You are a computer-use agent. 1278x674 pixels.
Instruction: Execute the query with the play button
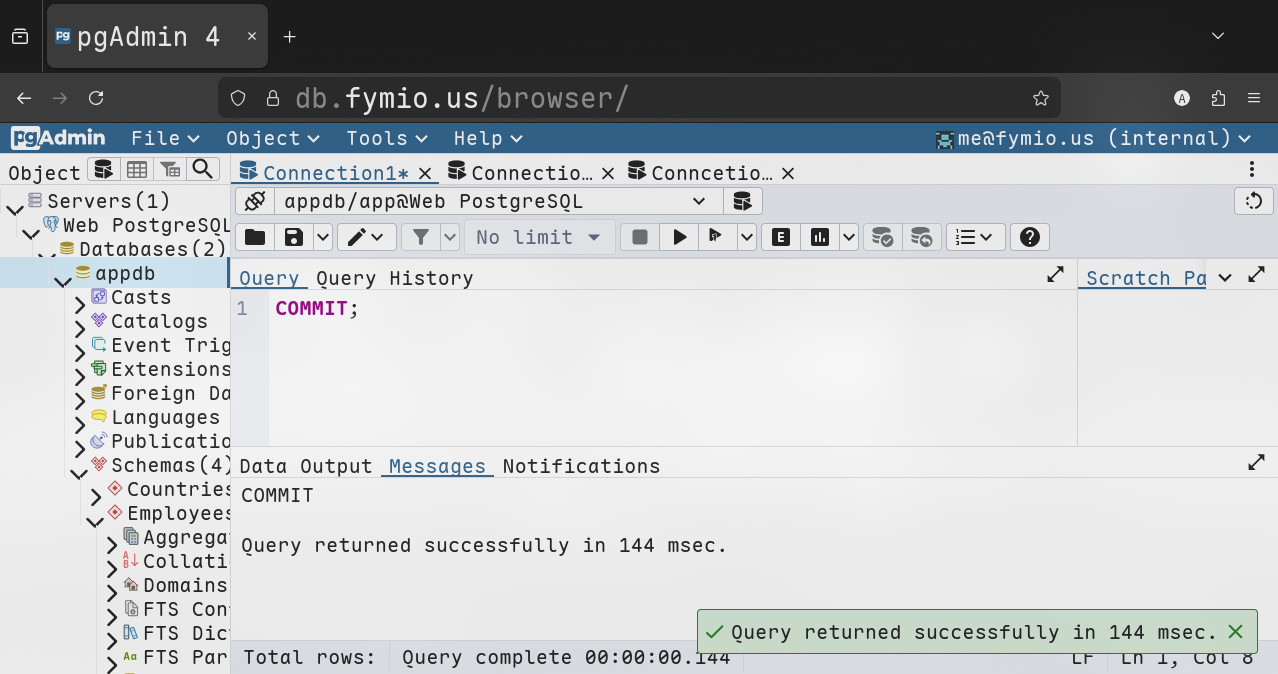(680, 237)
